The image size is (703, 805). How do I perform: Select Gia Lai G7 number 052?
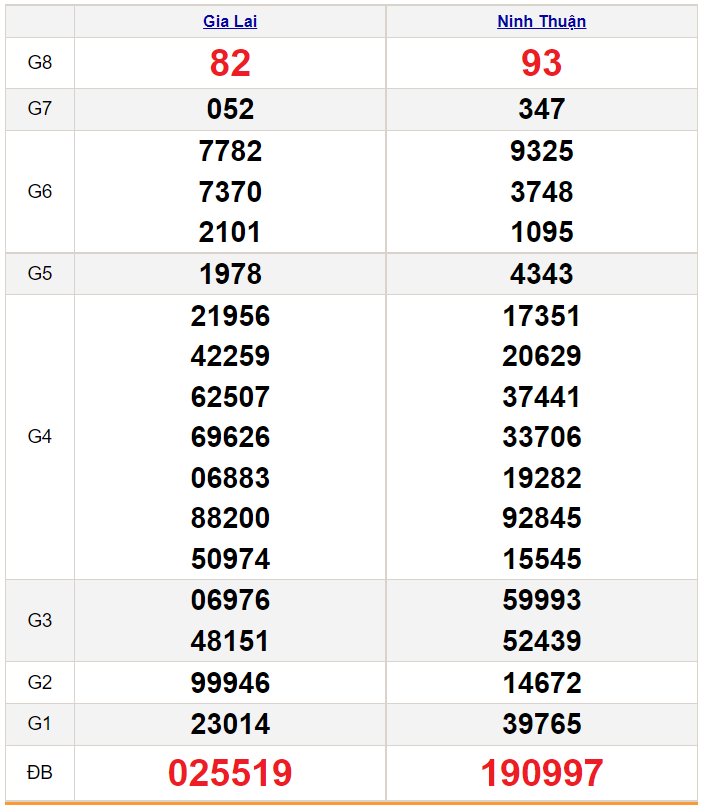(230, 109)
